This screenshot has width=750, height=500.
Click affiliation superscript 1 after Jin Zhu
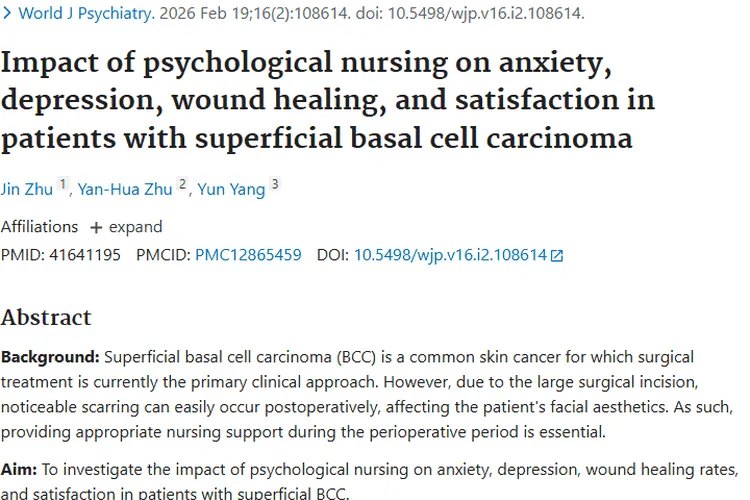point(63,184)
